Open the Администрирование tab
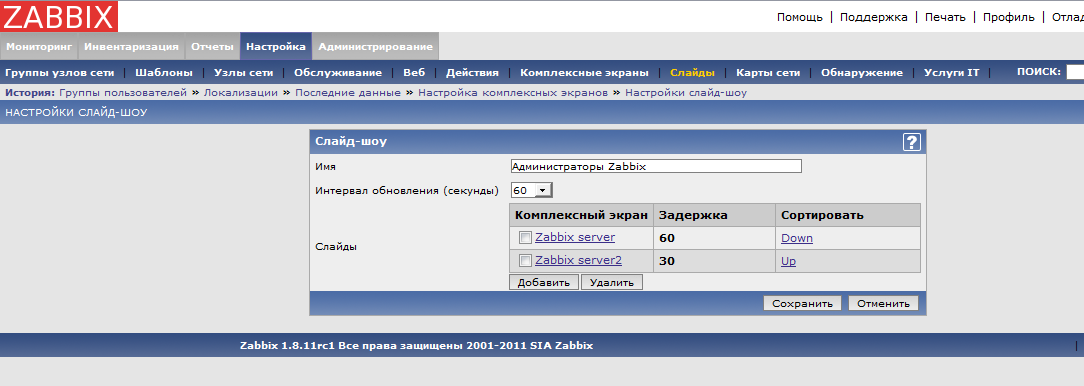Screen dimensions: 1084x386 coord(375,46)
